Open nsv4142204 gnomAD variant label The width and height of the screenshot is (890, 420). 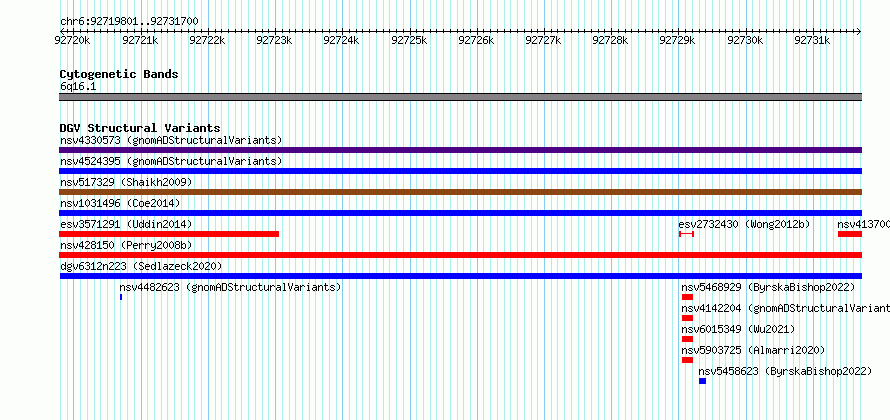786,308
